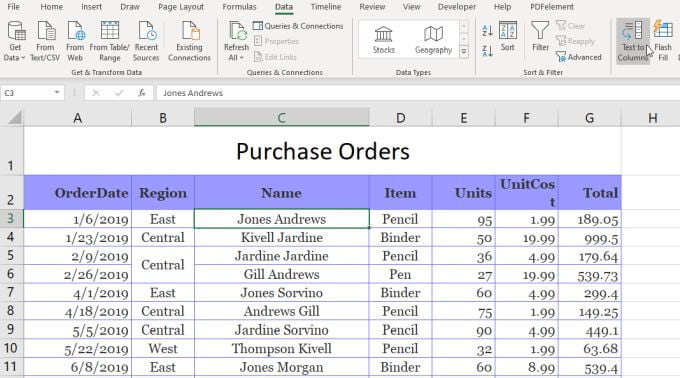Select column G header
Viewport: 680px width, 378px height.
[x=589, y=117]
